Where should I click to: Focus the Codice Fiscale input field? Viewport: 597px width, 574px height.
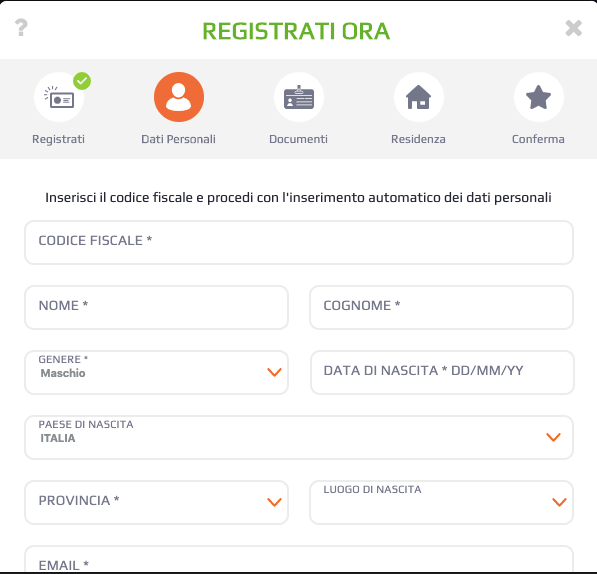tap(299, 242)
